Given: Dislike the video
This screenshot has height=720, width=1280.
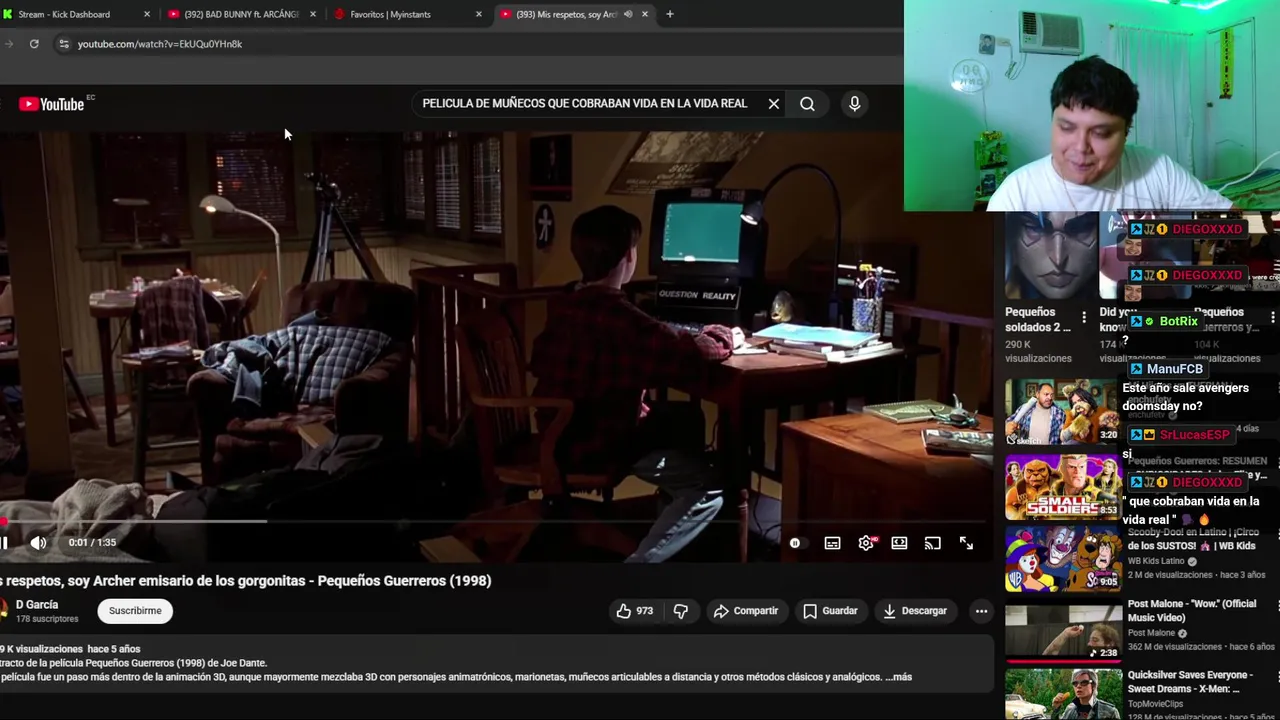Looking at the screenshot, I should point(681,611).
